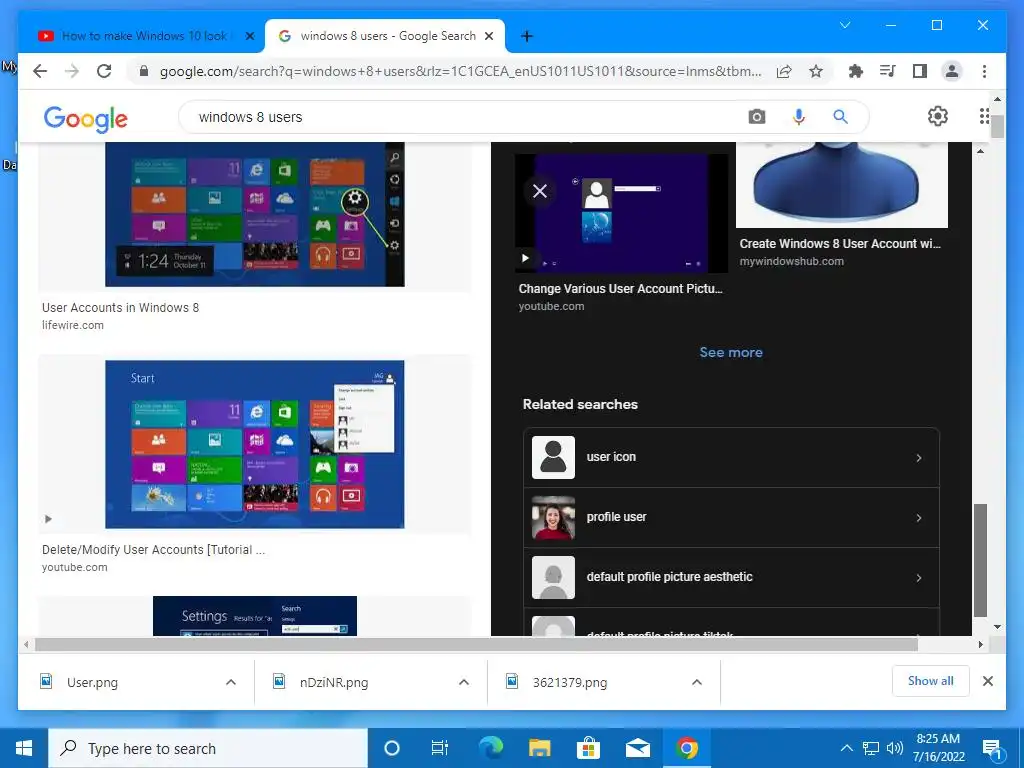The width and height of the screenshot is (1024, 768).
Task: Open the User.png downloaded file
Action: pos(93,682)
